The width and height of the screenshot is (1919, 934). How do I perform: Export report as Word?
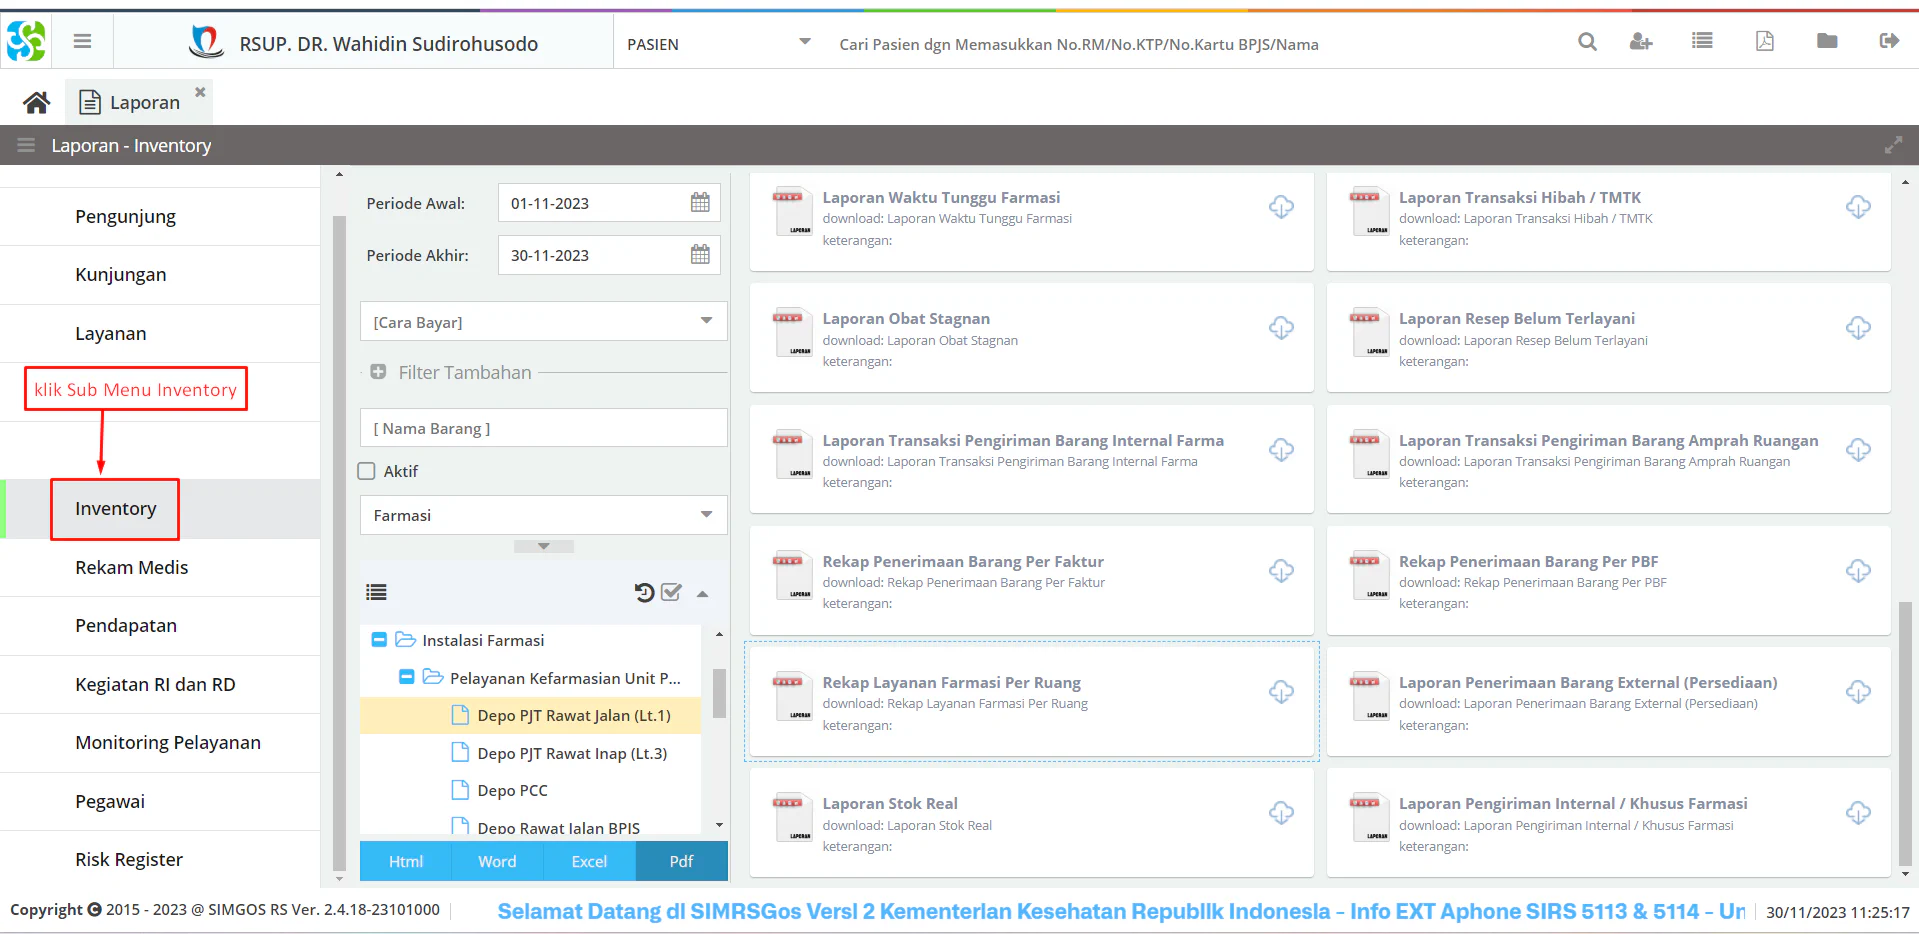tap(497, 861)
